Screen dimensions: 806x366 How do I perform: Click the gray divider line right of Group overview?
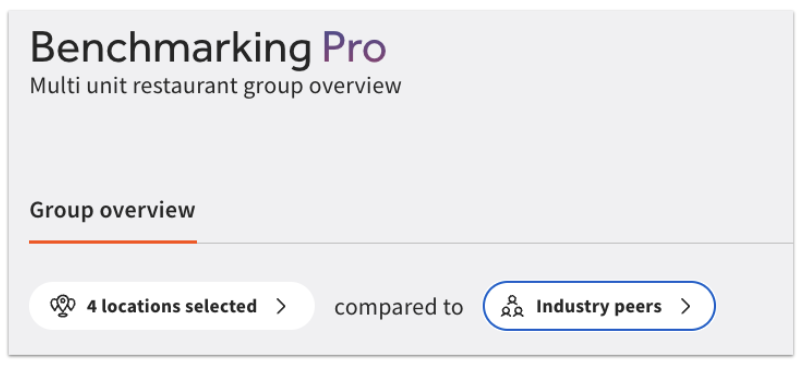point(495,243)
